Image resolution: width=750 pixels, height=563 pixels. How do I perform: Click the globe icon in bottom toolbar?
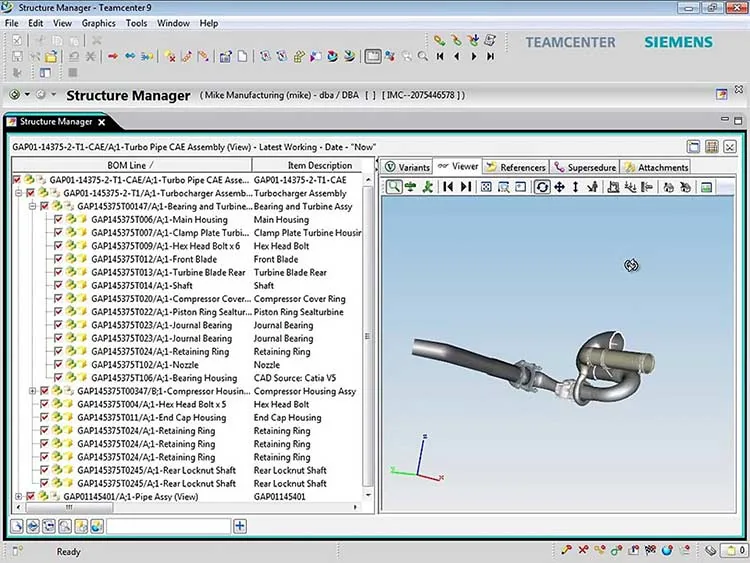click(x=97, y=526)
